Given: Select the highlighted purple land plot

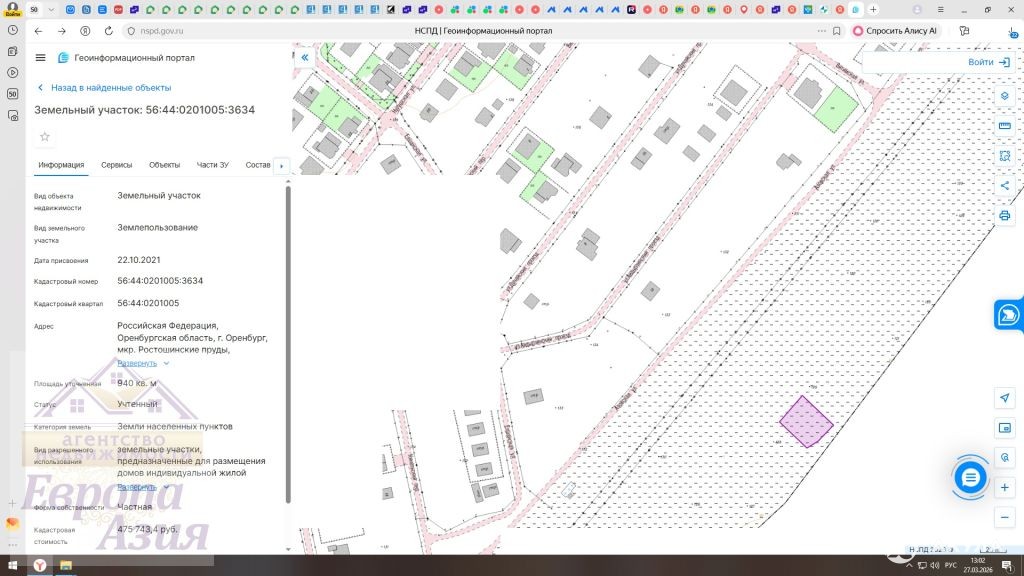Looking at the screenshot, I should [806, 421].
